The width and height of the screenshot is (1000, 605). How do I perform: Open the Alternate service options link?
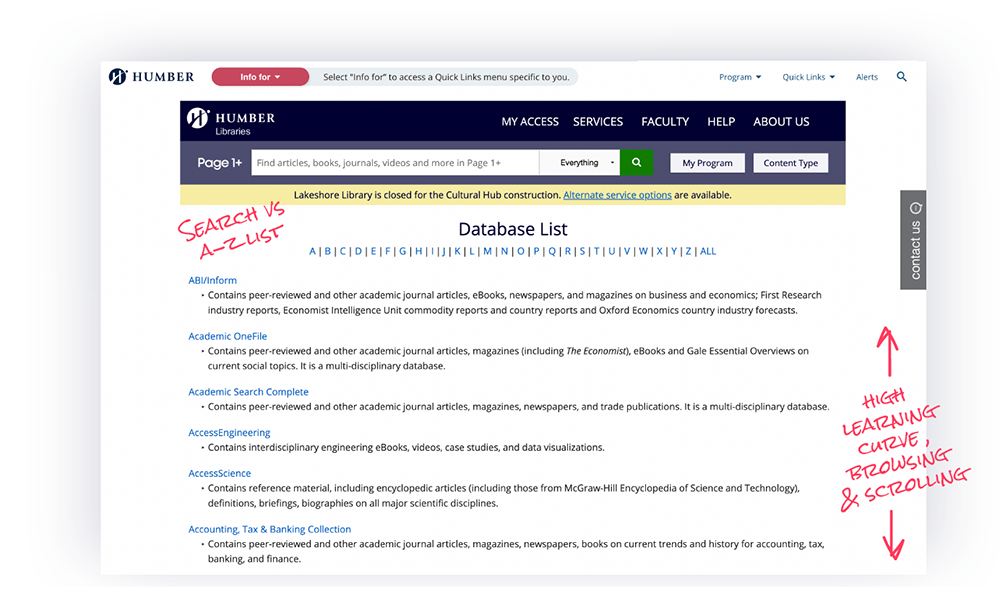coord(617,195)
